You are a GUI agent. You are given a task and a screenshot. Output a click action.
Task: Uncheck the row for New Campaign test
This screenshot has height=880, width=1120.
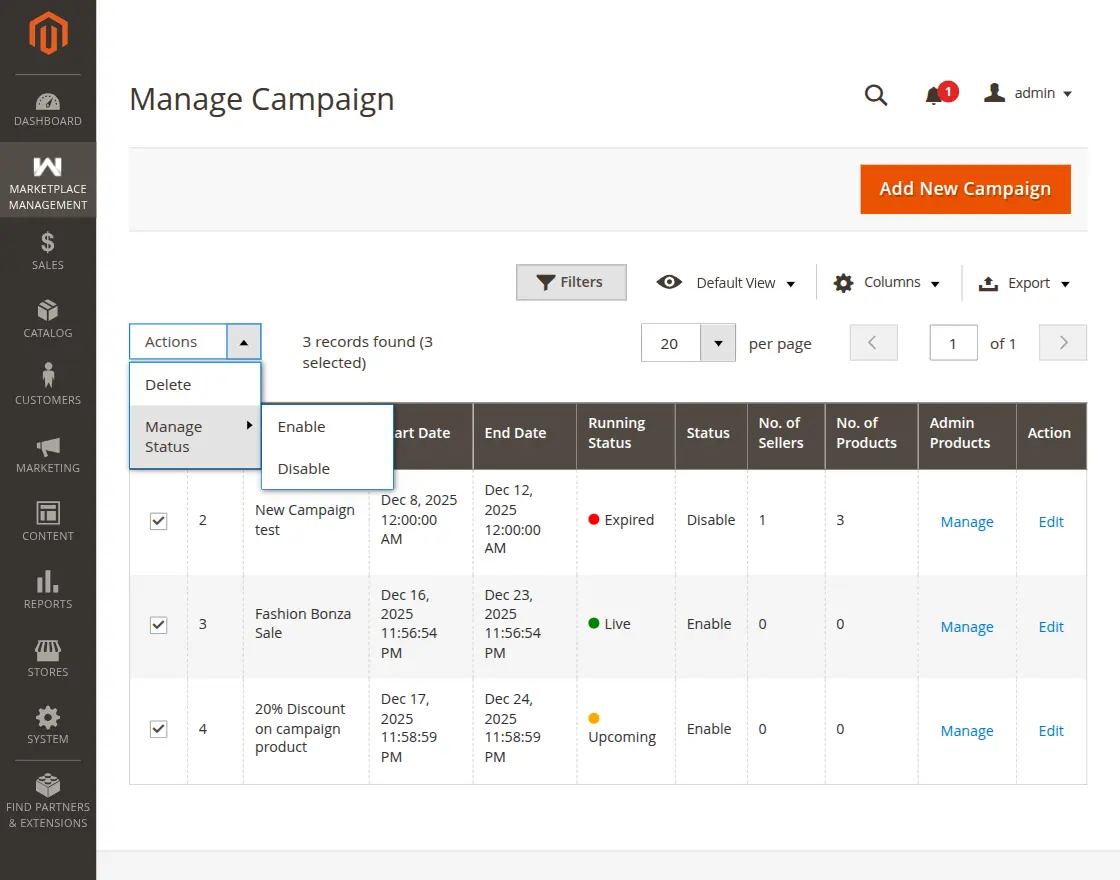pyautogui.click(x=157, y=521)
